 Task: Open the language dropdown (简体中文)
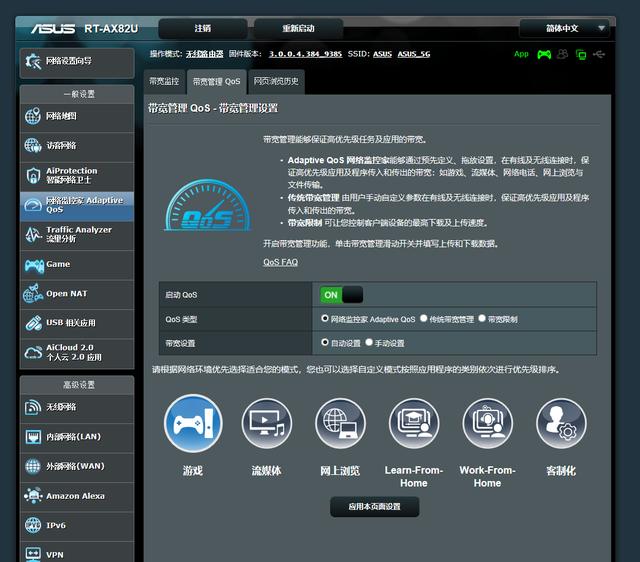coord(564,28)
